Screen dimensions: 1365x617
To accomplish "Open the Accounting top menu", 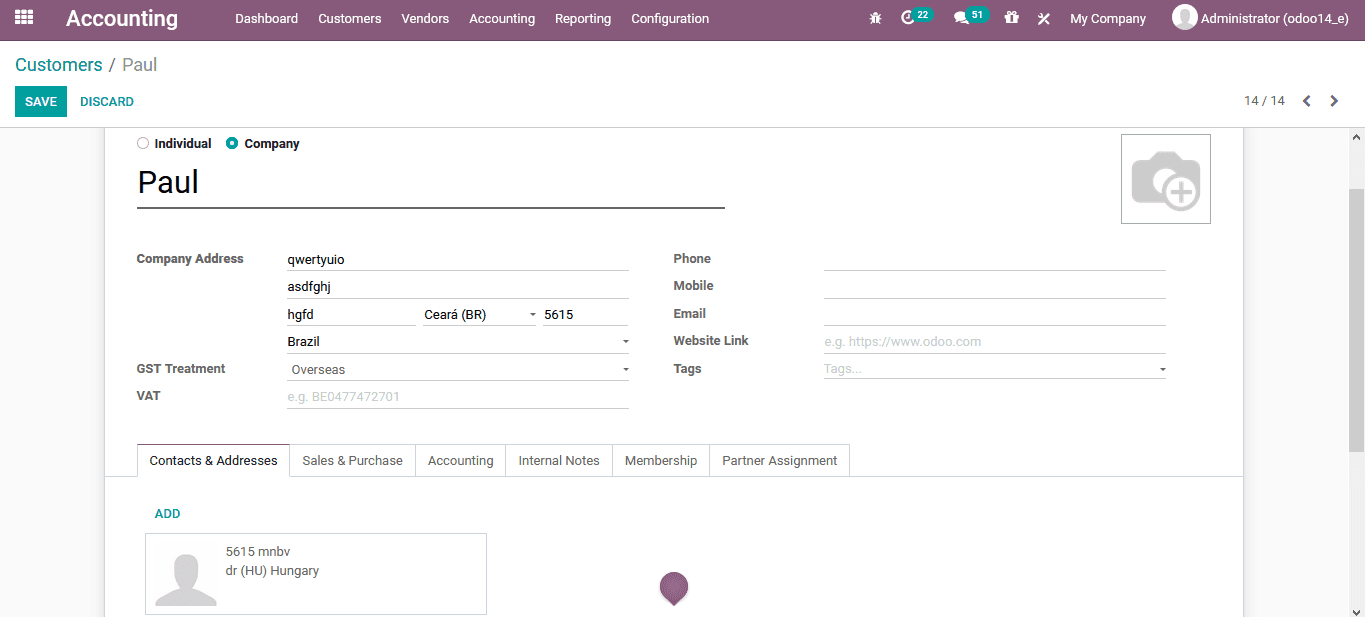I will tap(502, 18).
